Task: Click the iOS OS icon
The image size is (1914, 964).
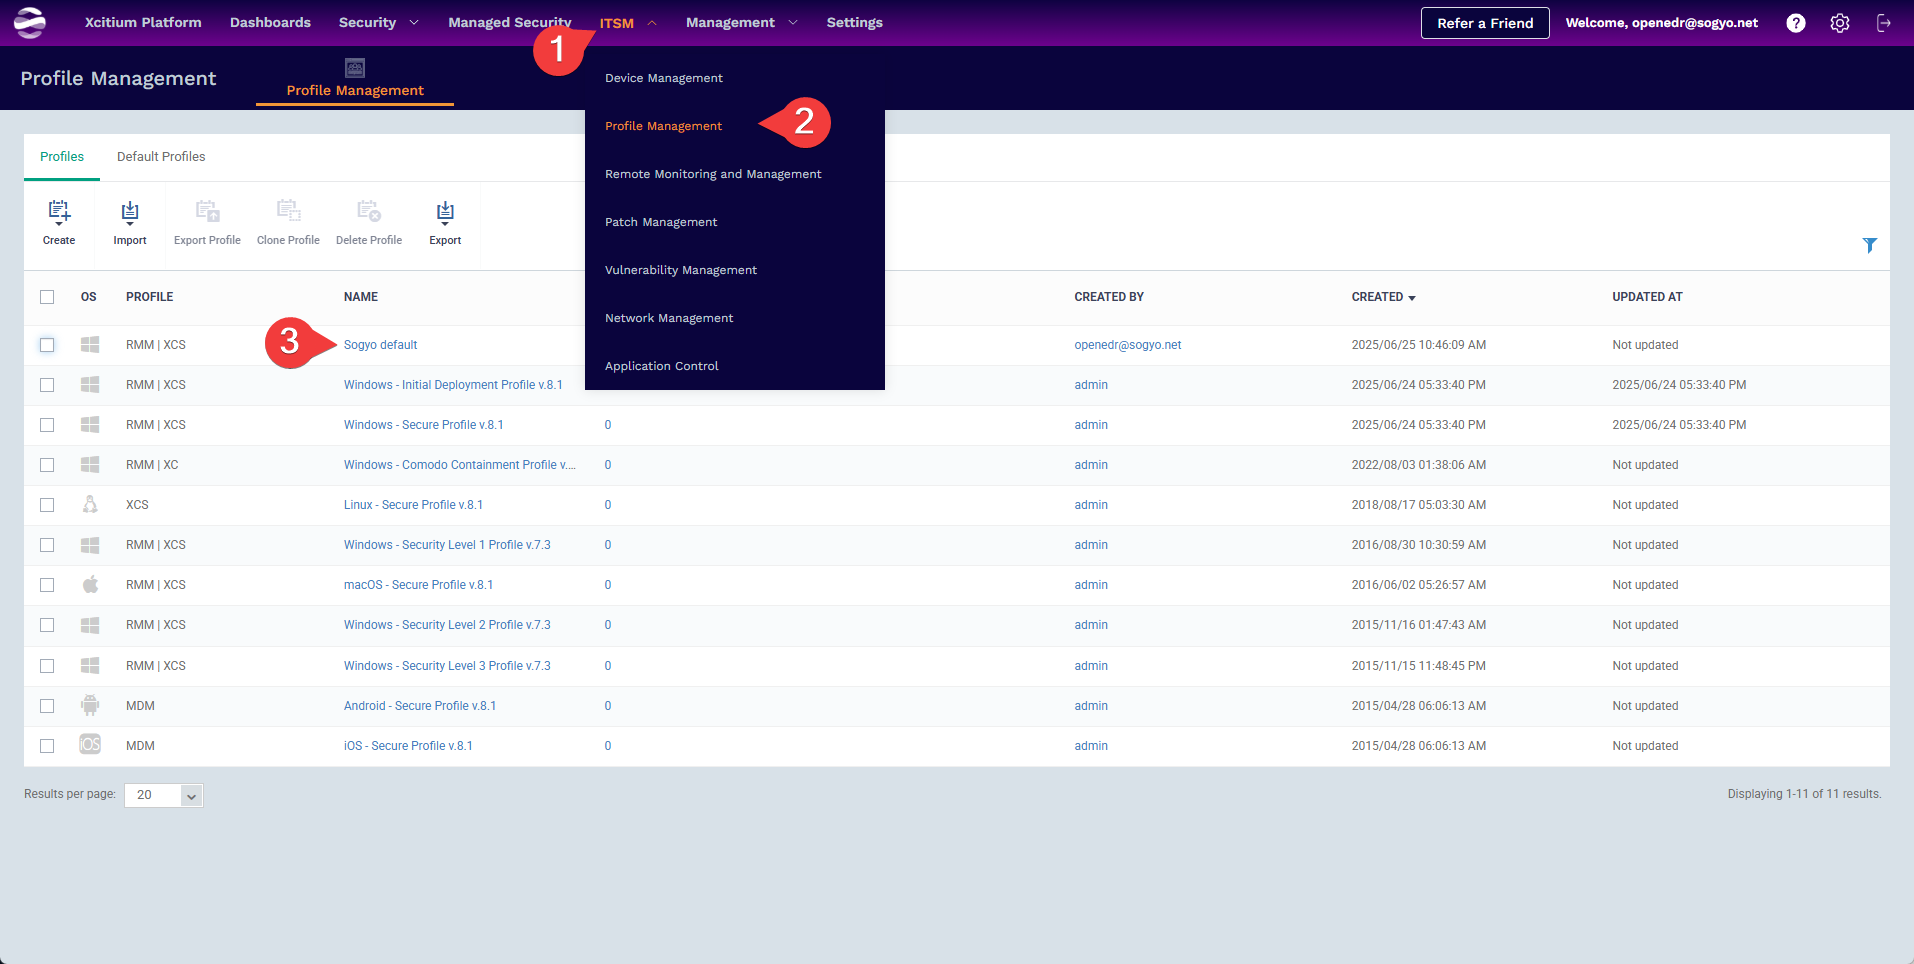Action: click(x=90, y=745)
